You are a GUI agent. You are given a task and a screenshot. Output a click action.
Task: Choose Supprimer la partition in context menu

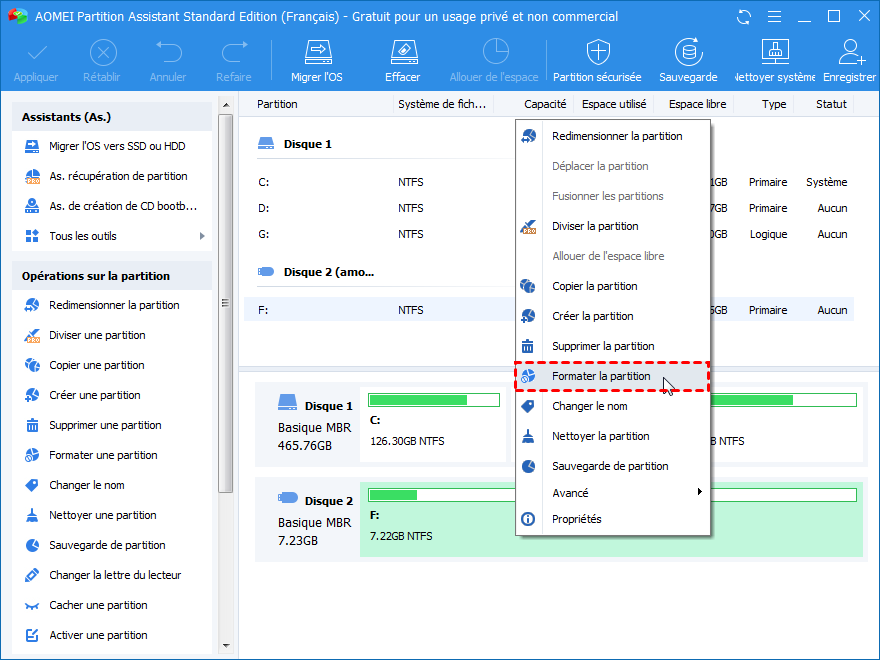tap(613, 346)
